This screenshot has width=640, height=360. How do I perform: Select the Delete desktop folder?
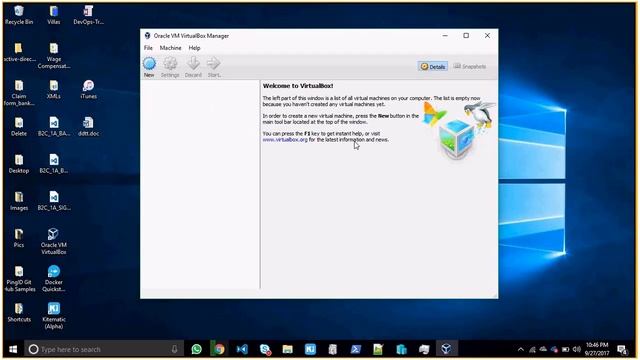tap(19, 127)
